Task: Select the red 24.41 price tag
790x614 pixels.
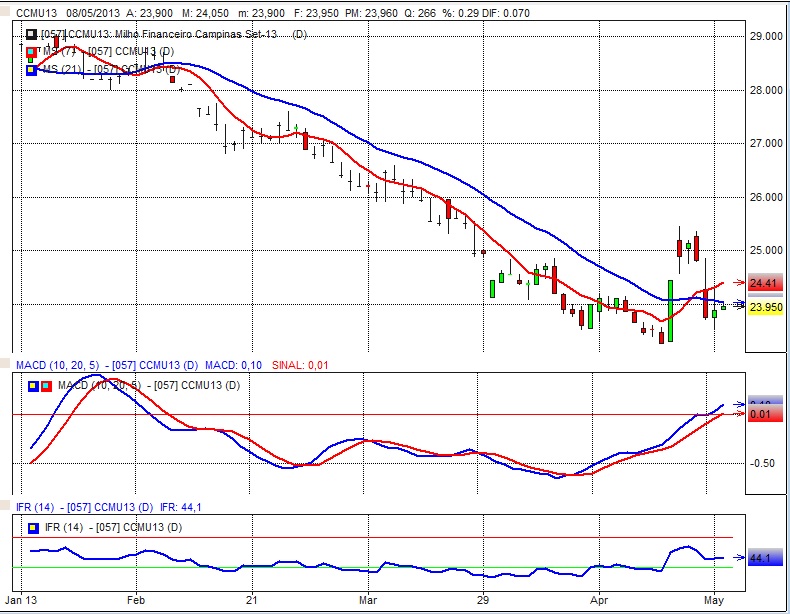Action: tap(765, 284)
